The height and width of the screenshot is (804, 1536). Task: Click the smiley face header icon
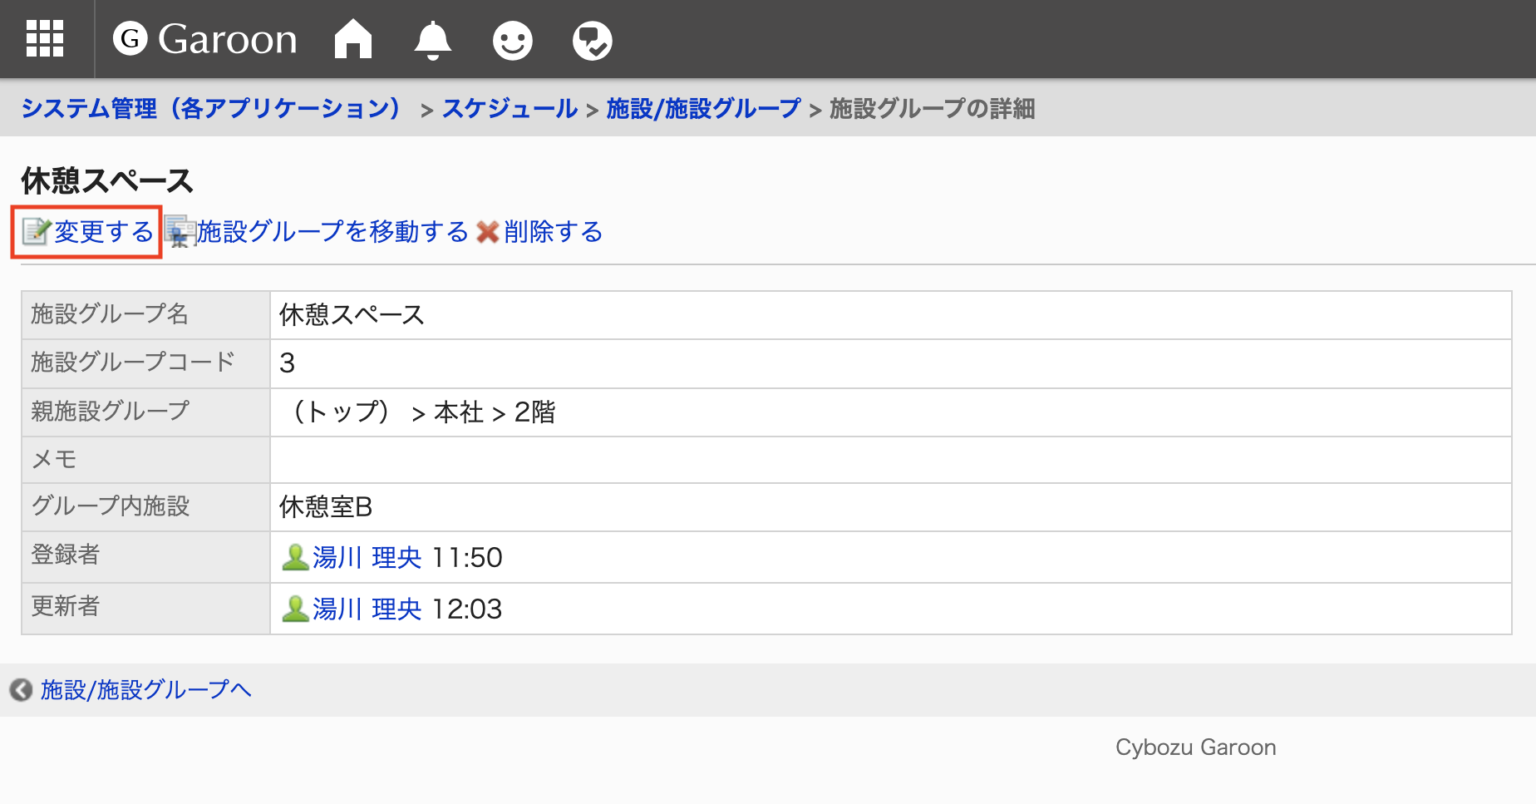point(512,39)
